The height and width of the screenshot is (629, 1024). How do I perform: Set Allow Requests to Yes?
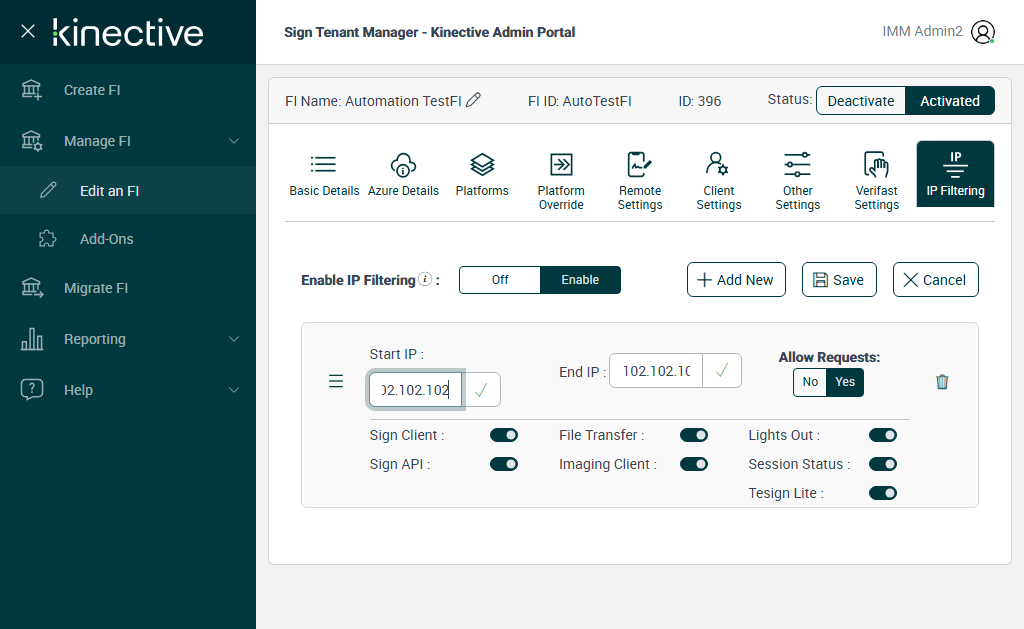(845, 382)
